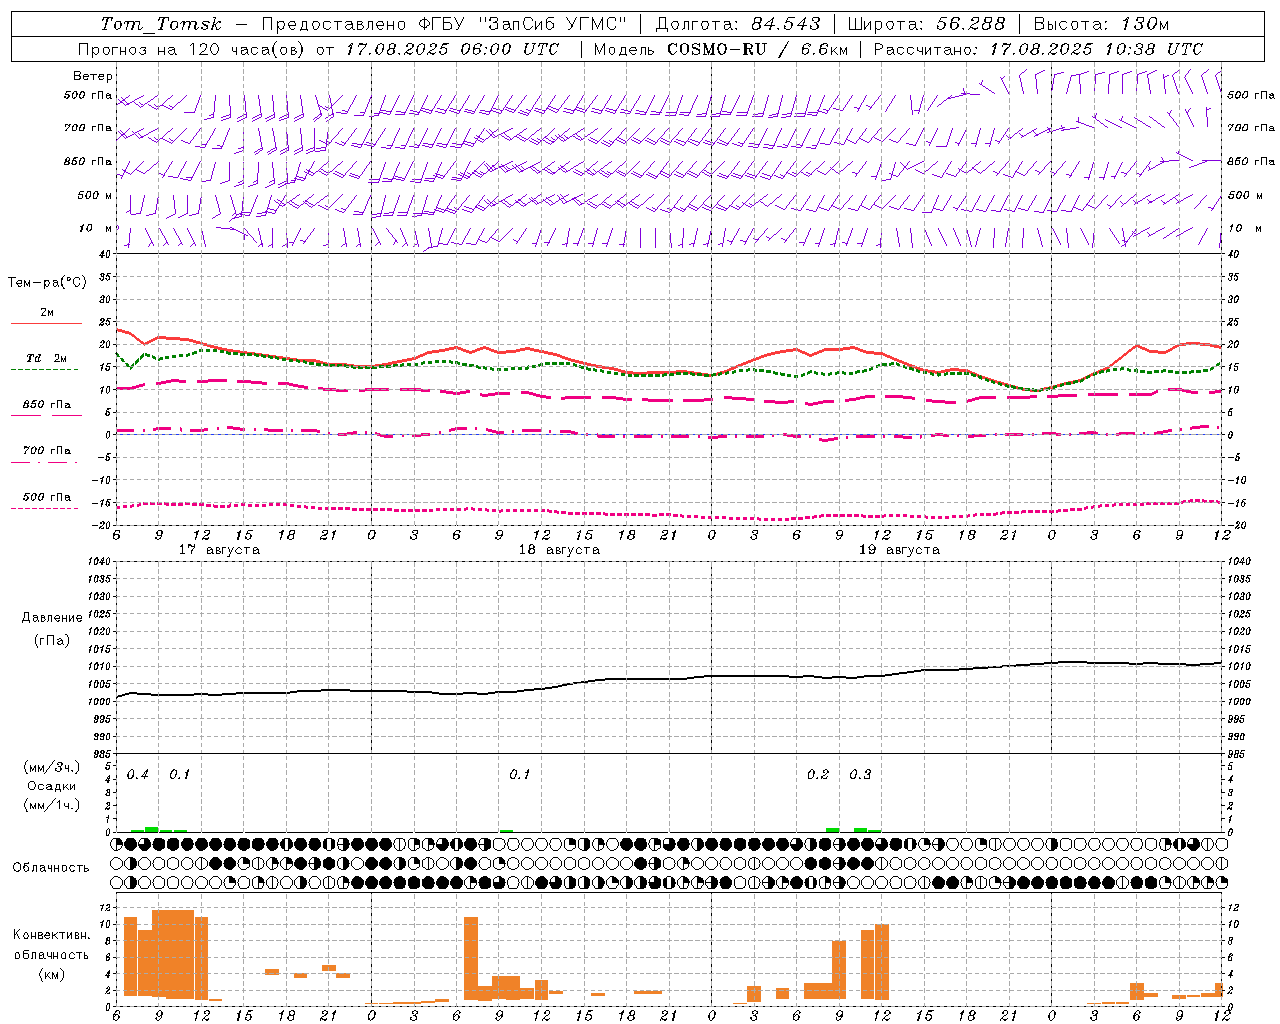Screen dimensions: 1280x1024
Task: Click the "Ветер" wind panel label
Action: point(93,76)
